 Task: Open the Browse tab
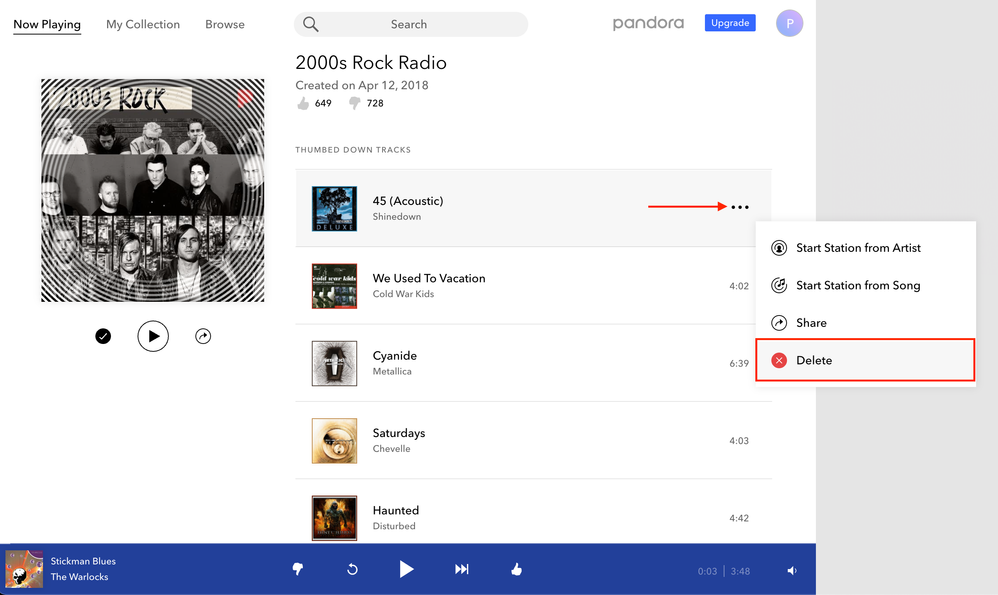click(225, 24)
